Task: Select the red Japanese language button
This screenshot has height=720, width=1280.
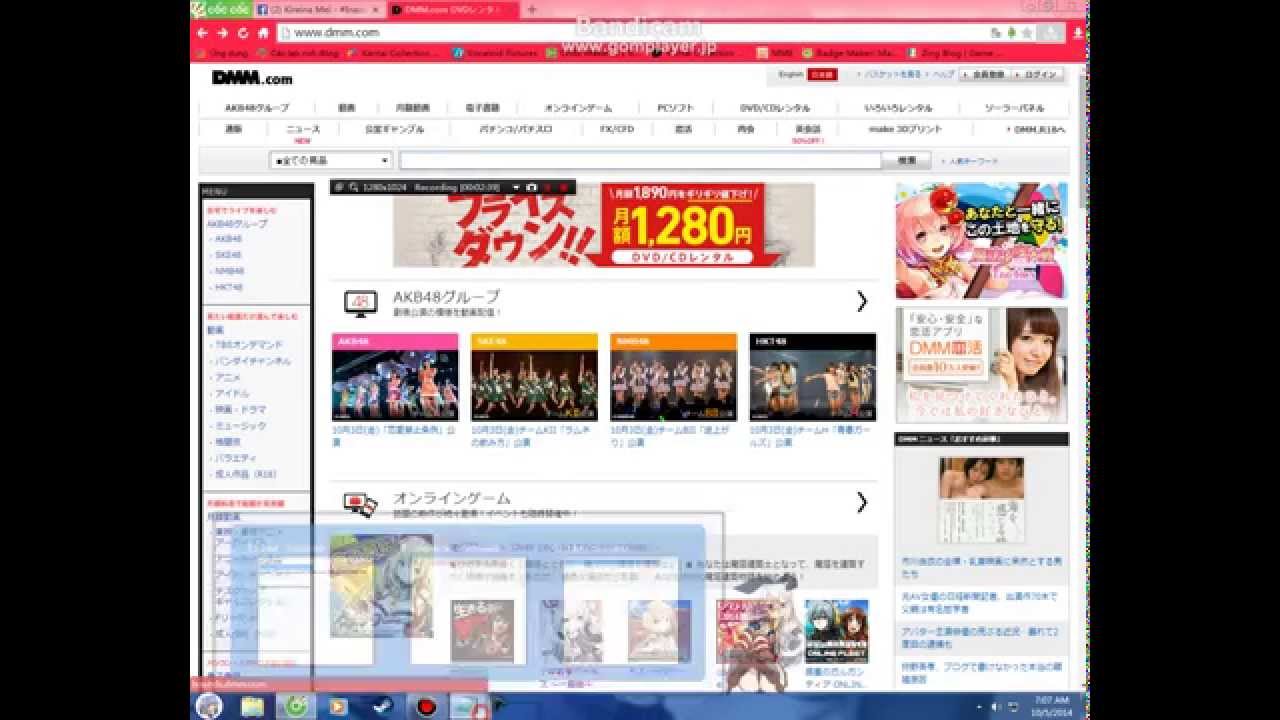Action: (822, 75)
